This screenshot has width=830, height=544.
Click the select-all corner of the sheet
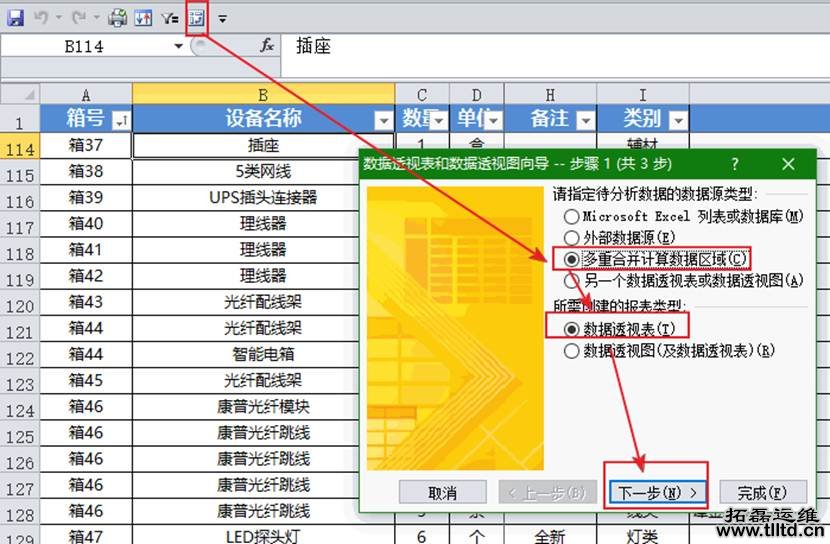[x=20, y=94]
